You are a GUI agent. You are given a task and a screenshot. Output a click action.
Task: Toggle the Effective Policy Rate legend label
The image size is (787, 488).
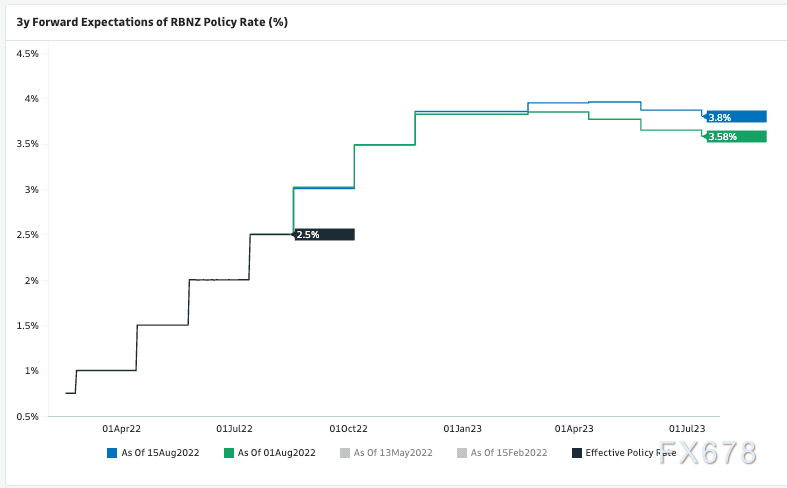point(630,453)
